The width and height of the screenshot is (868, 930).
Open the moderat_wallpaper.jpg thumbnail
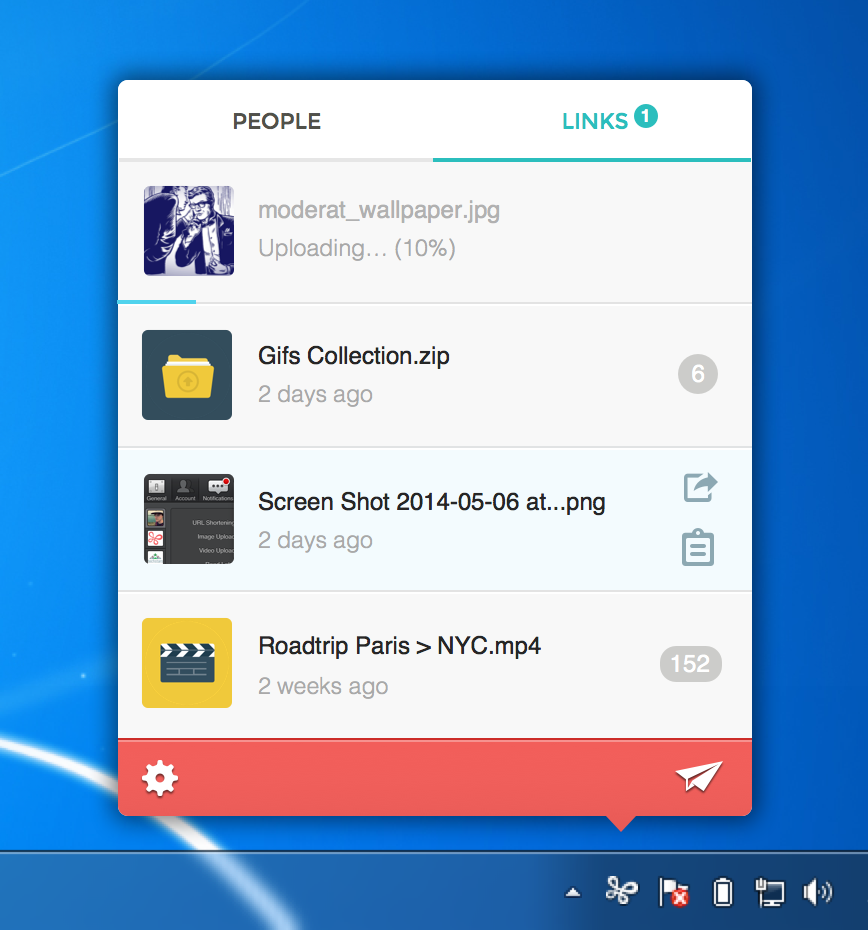[x=189, y=231]
